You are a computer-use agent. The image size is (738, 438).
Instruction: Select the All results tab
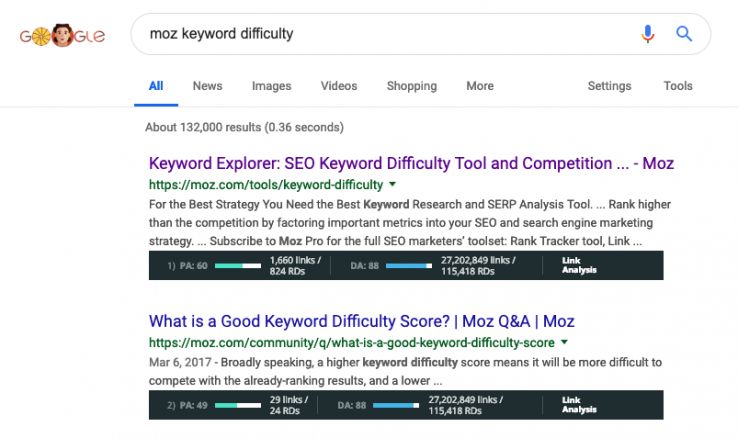pos(156,86)
